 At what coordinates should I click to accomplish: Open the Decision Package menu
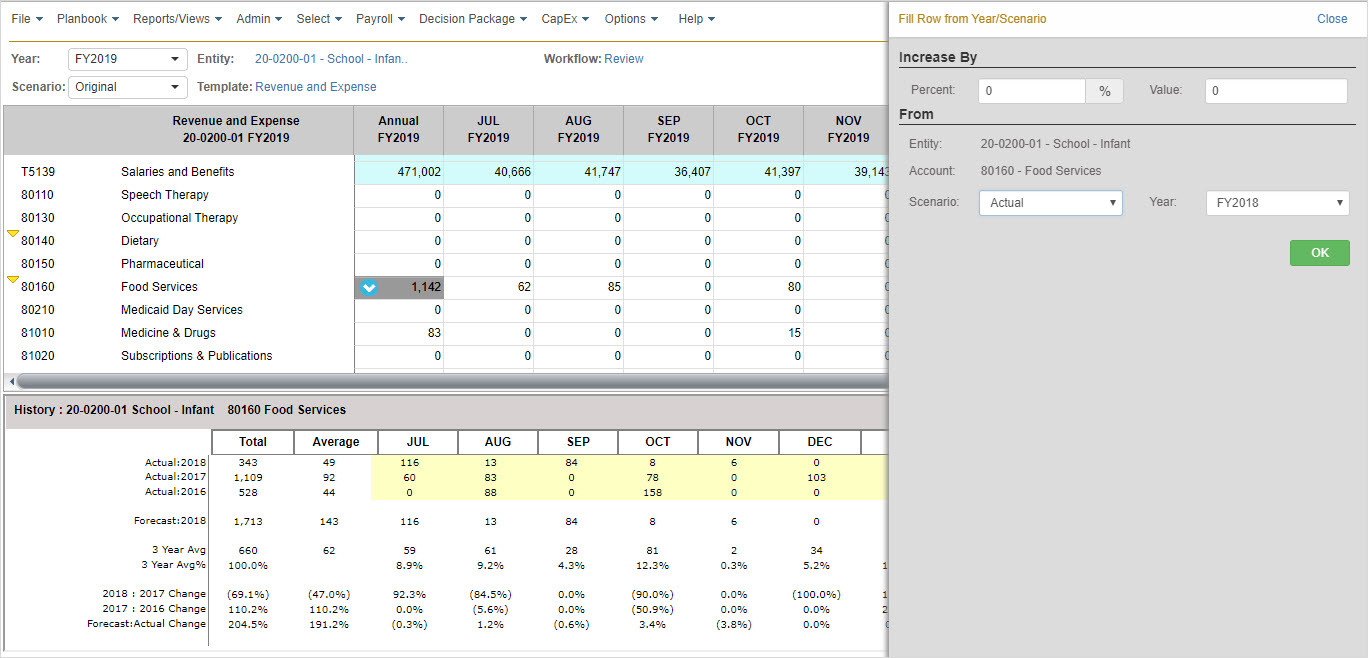pyautogui.click(x=472, y=19)
